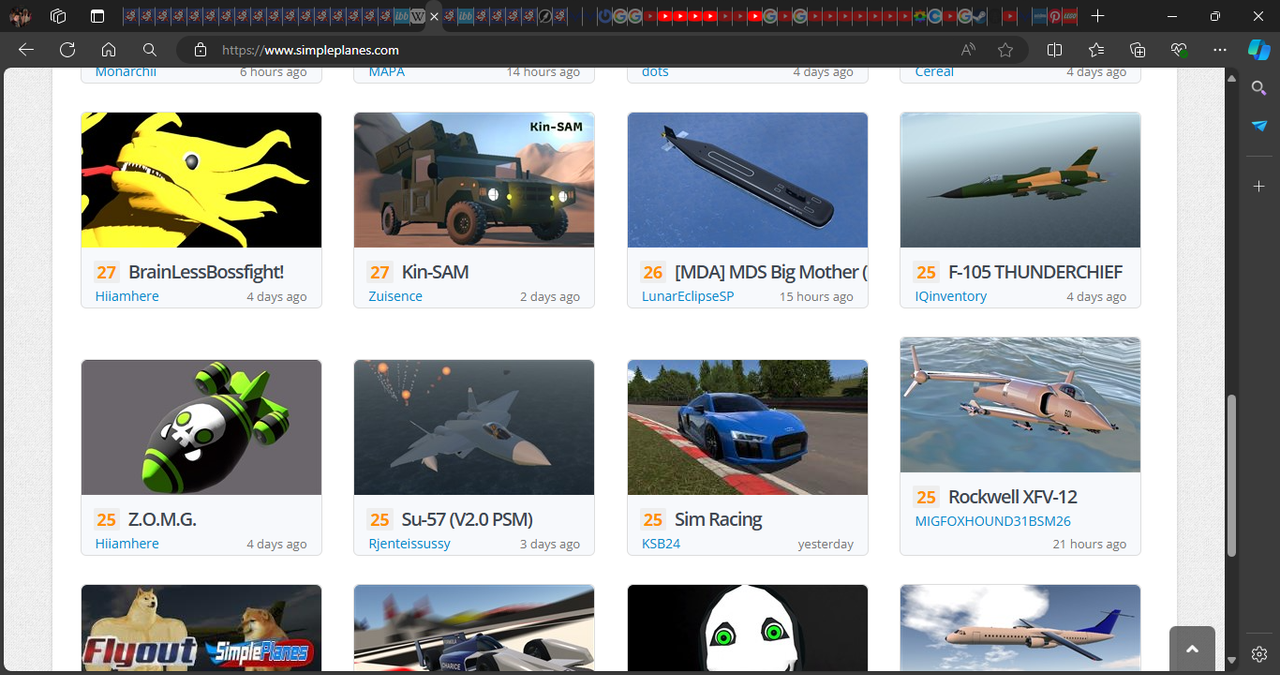Go back to the previous page
Image resolution: width=1280 pixels, height=675 pixels.
tap(26, 49)
